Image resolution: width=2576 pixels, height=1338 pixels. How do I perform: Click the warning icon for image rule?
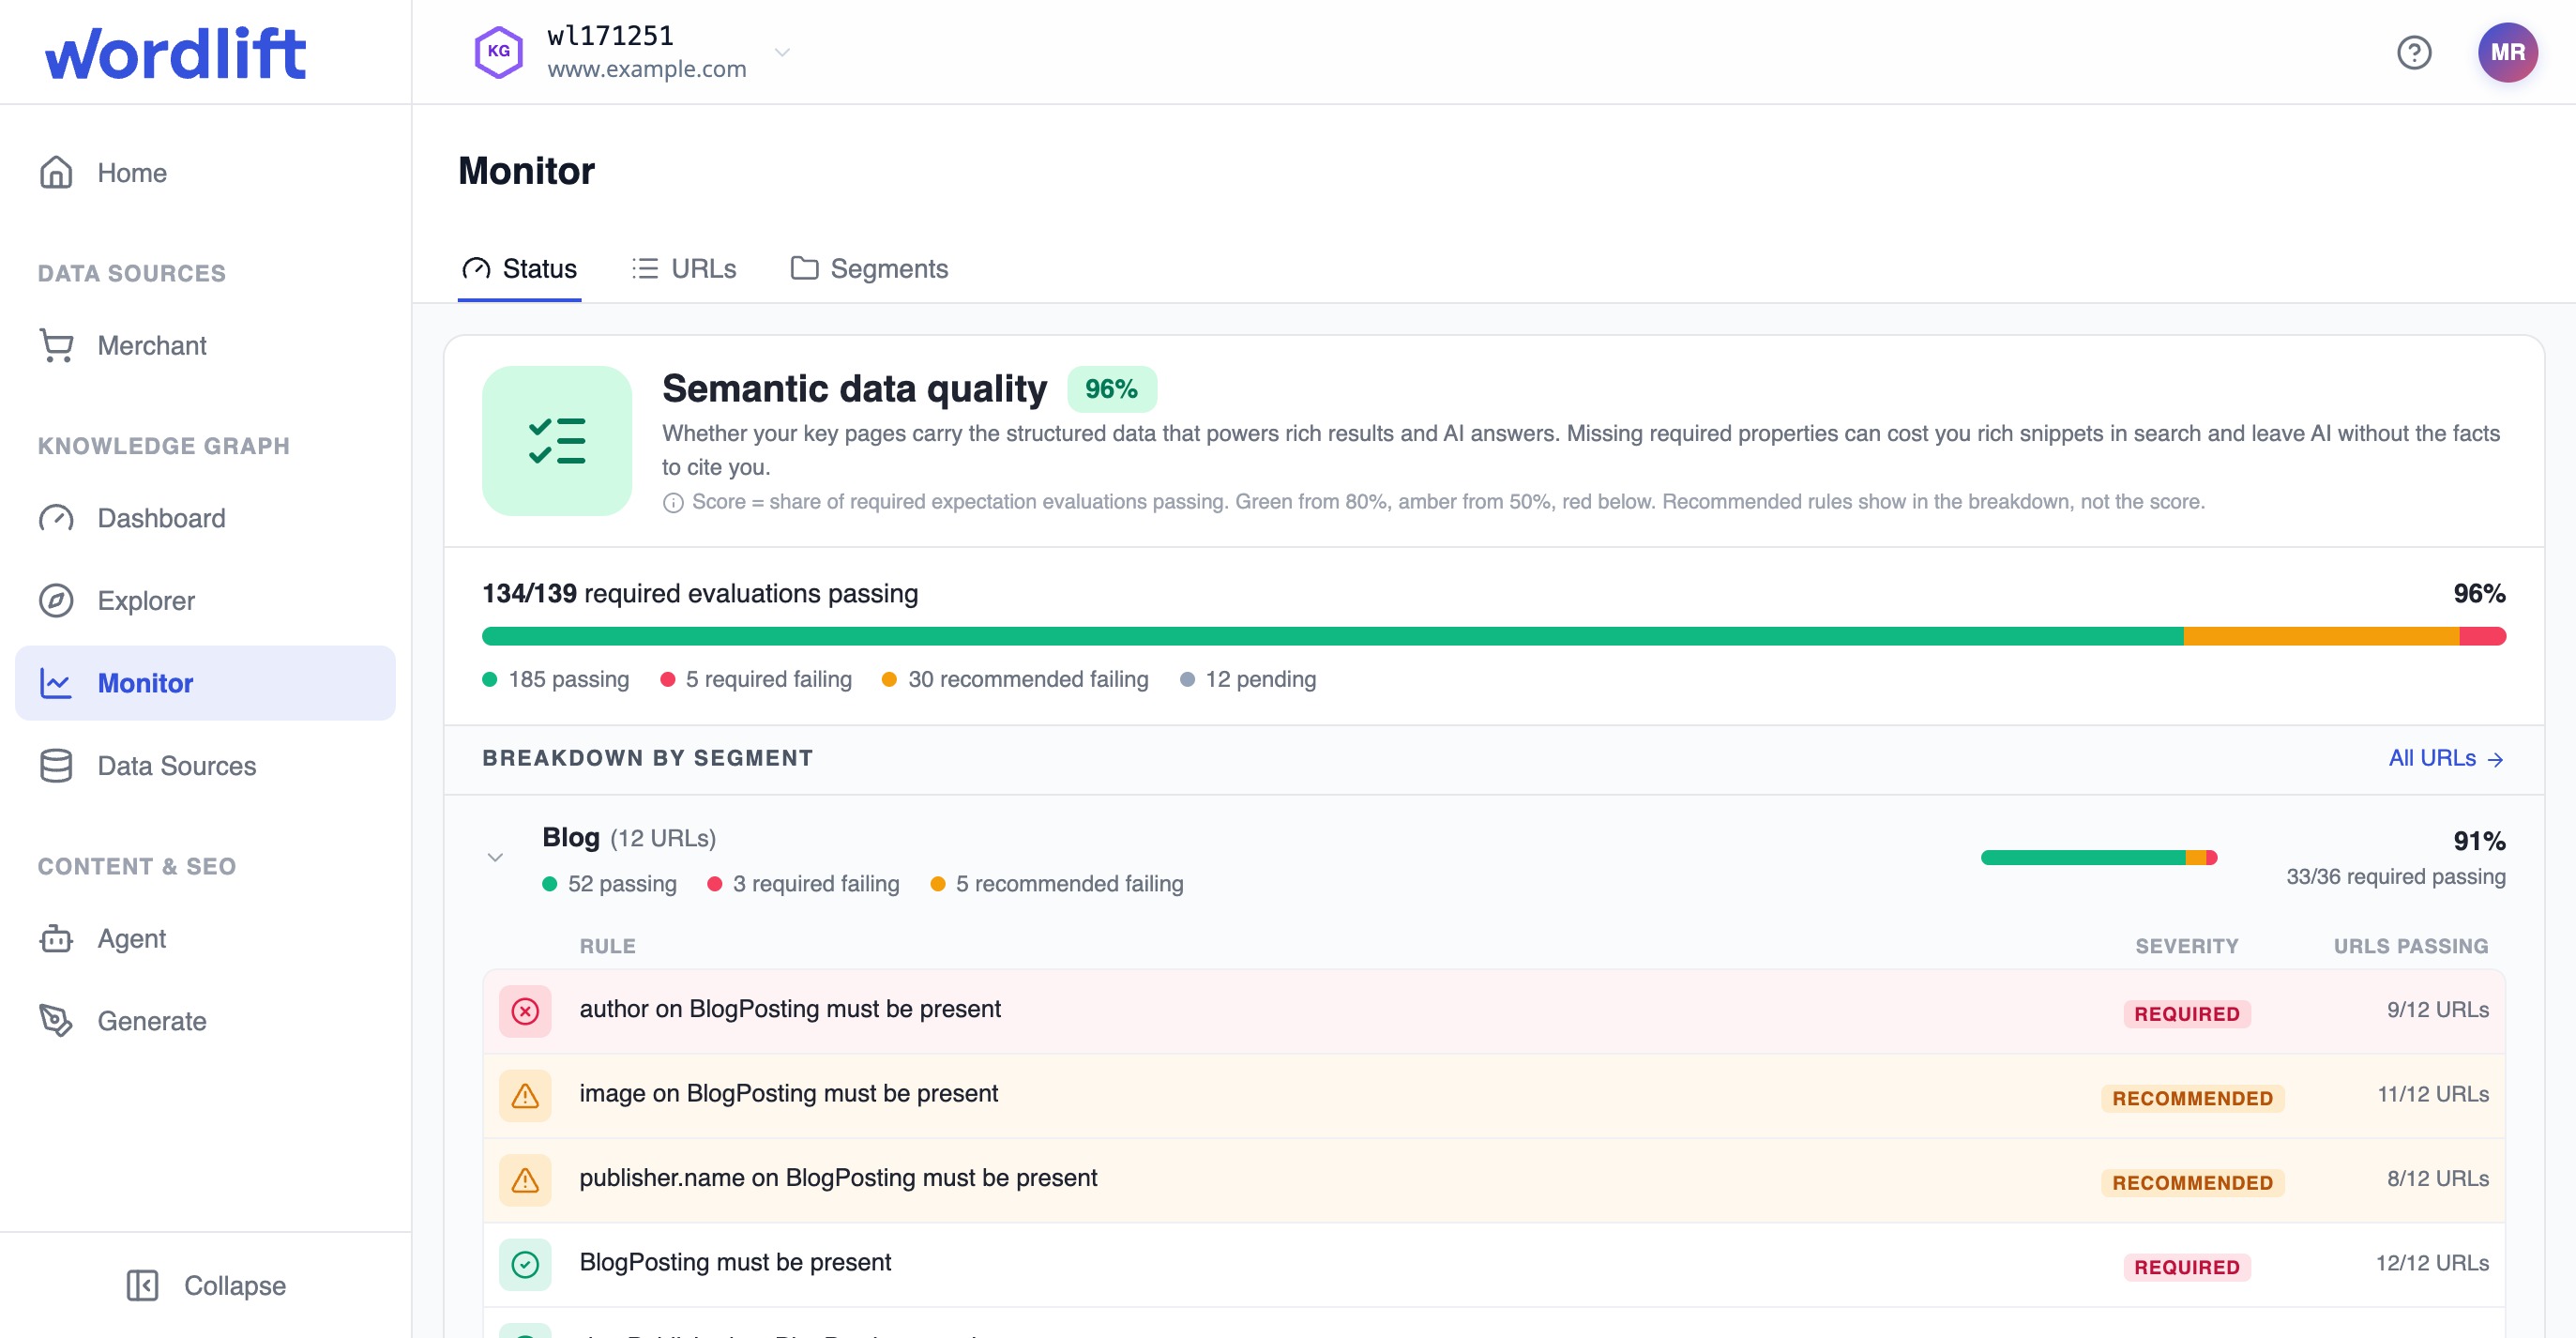pyautogui.click(x=525, y=1096)
